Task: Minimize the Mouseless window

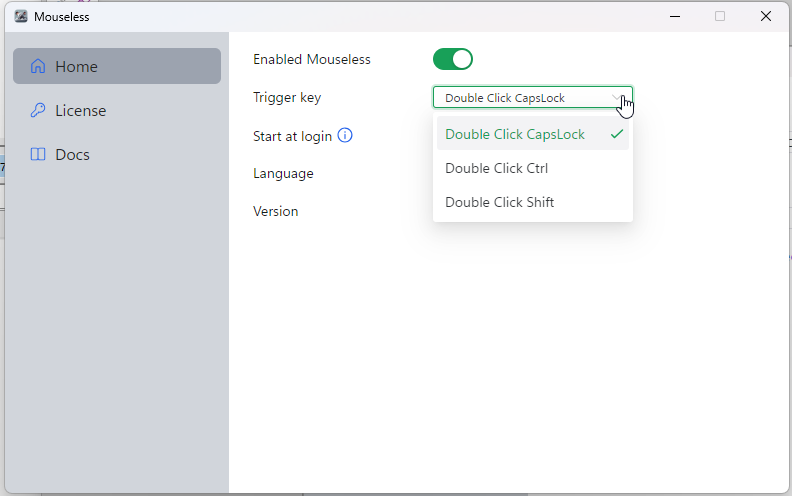Action: [675, 16]
